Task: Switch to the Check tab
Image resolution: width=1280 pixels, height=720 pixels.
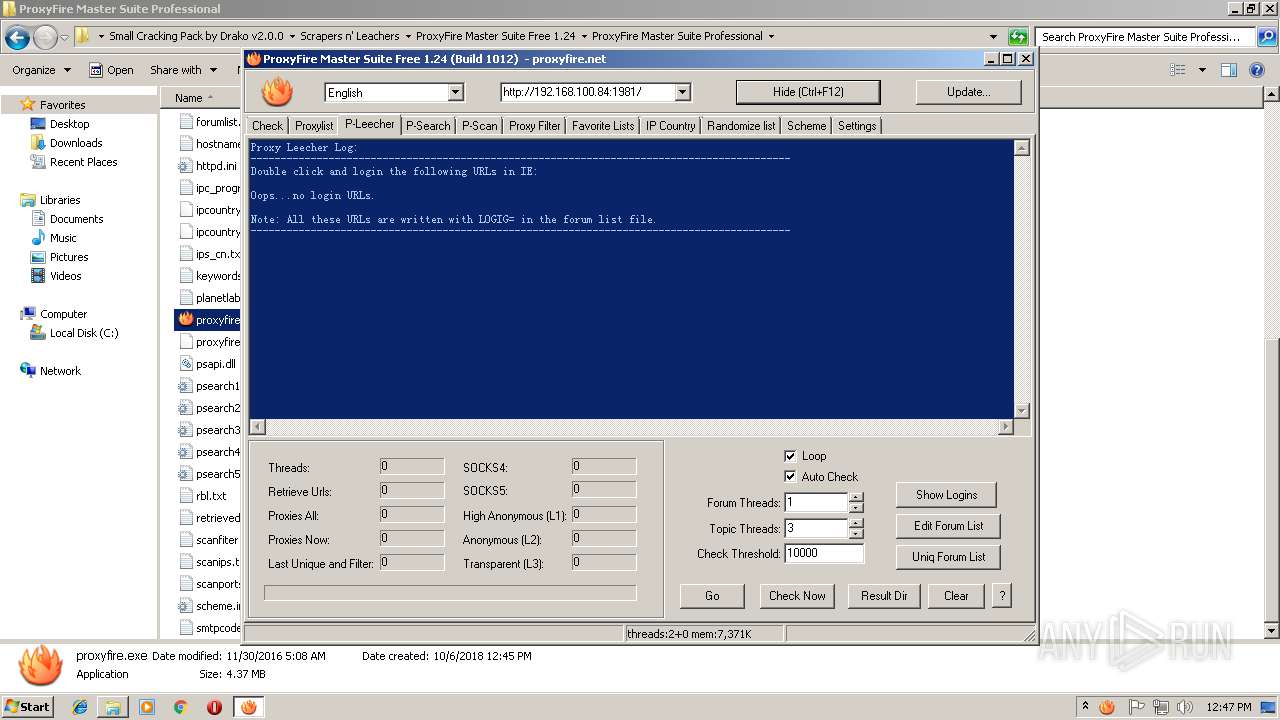Action: tap(267, 126)
